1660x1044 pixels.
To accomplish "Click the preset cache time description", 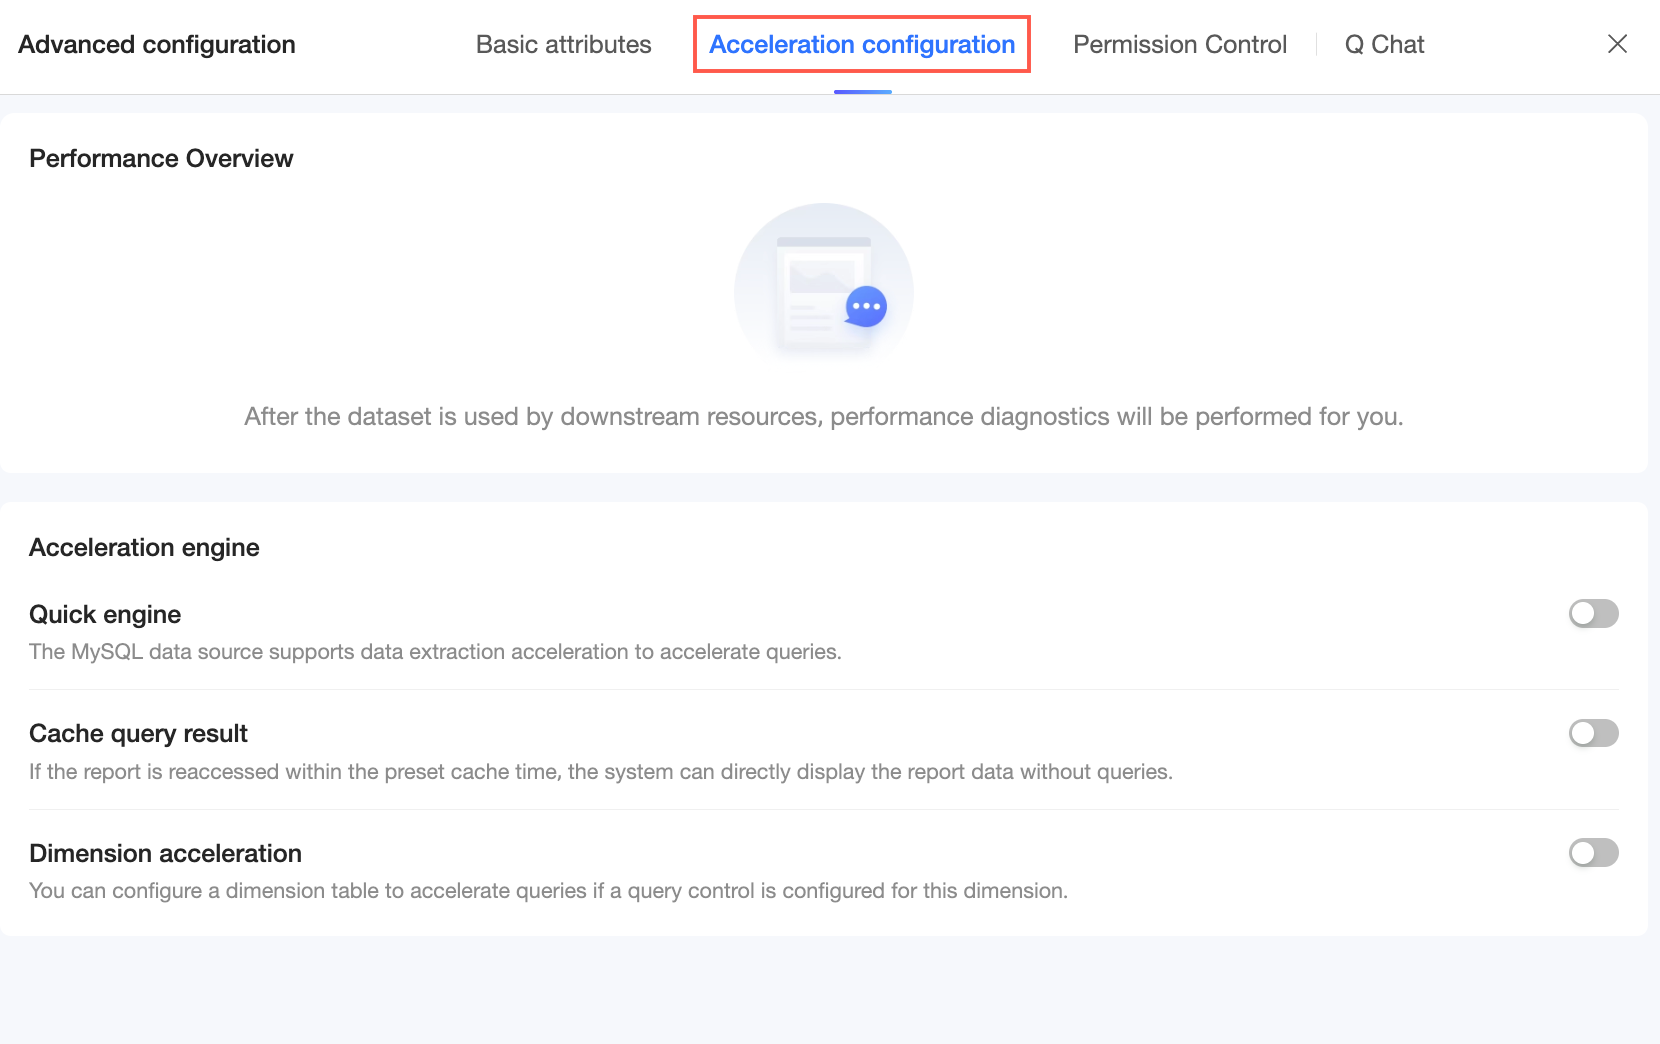I will 600,772.
